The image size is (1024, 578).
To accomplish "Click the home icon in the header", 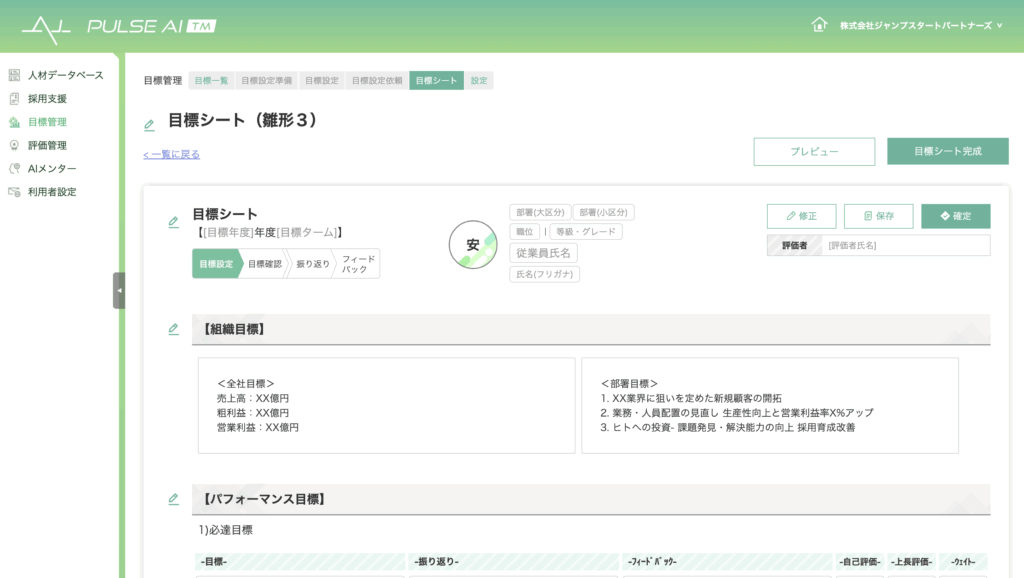I will pyautogui.click(x=819, y=25).
